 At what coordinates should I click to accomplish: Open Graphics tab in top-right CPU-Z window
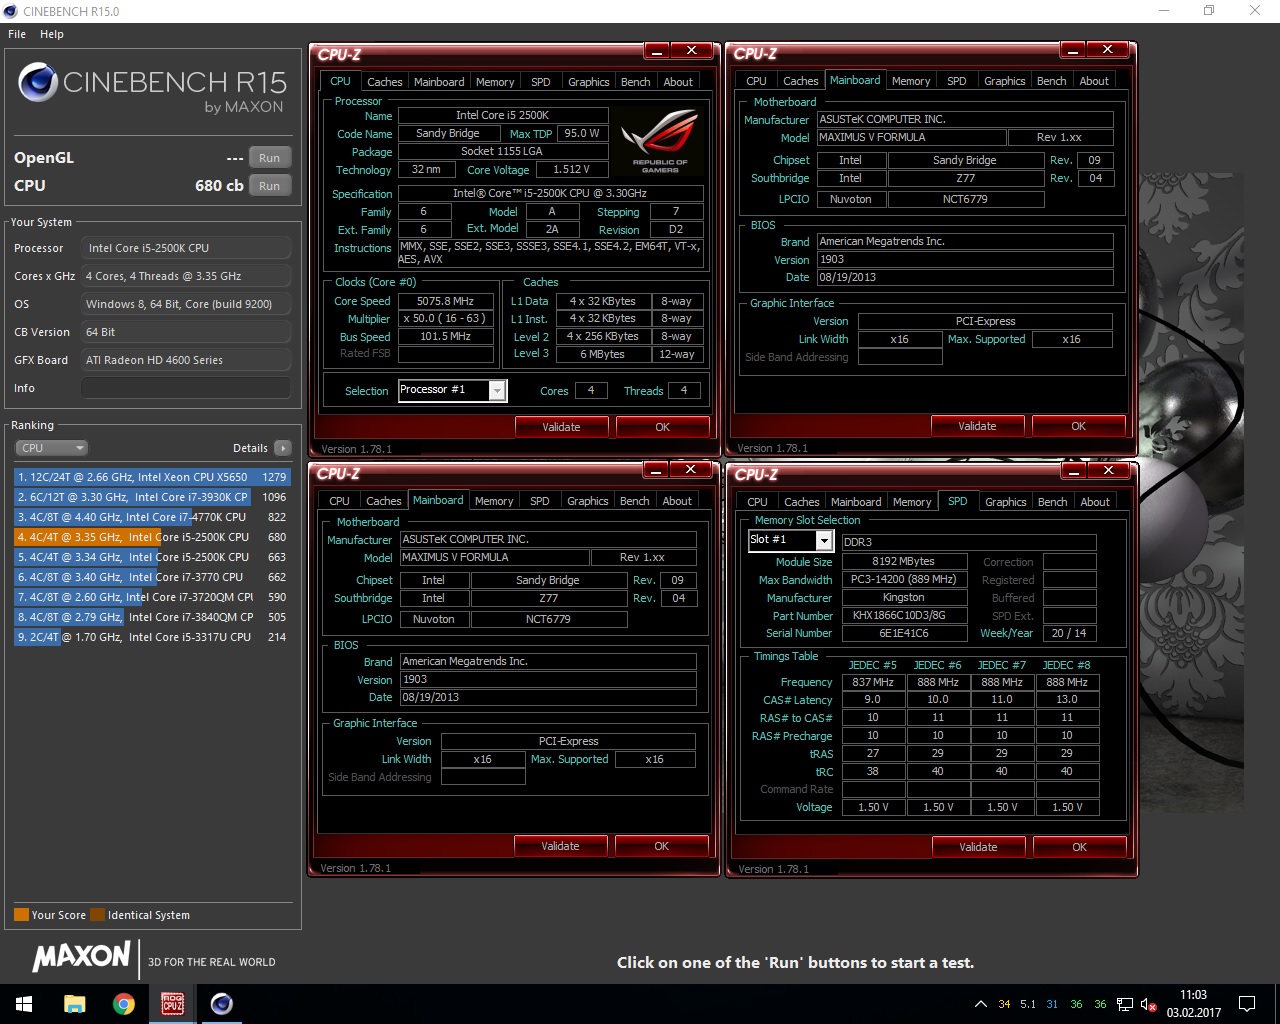point(1005,81)
